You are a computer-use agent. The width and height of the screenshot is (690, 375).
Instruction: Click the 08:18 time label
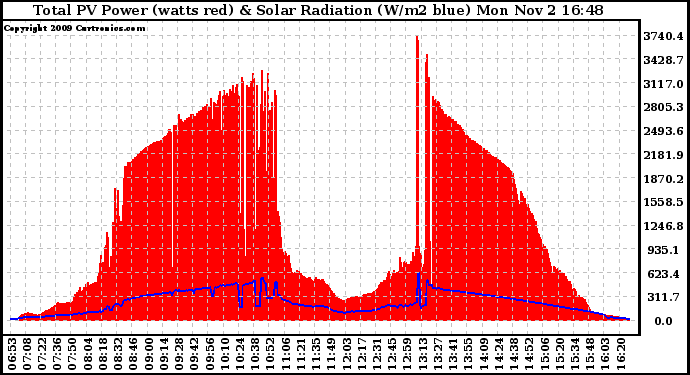[x=103, y=354]
